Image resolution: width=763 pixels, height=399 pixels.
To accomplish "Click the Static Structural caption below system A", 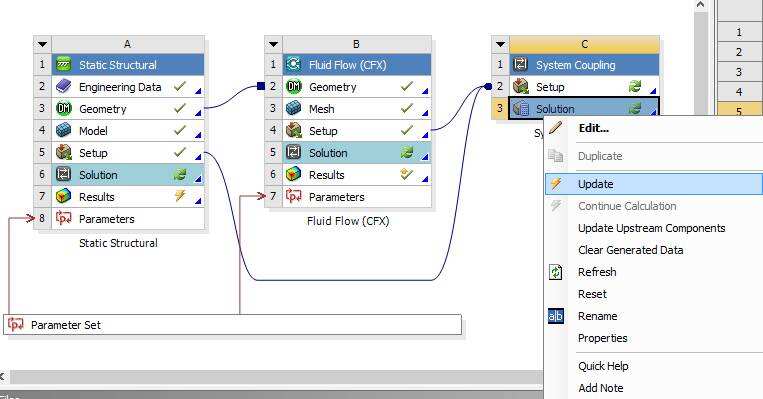I will pyautogui.click(x=118, y=243).
